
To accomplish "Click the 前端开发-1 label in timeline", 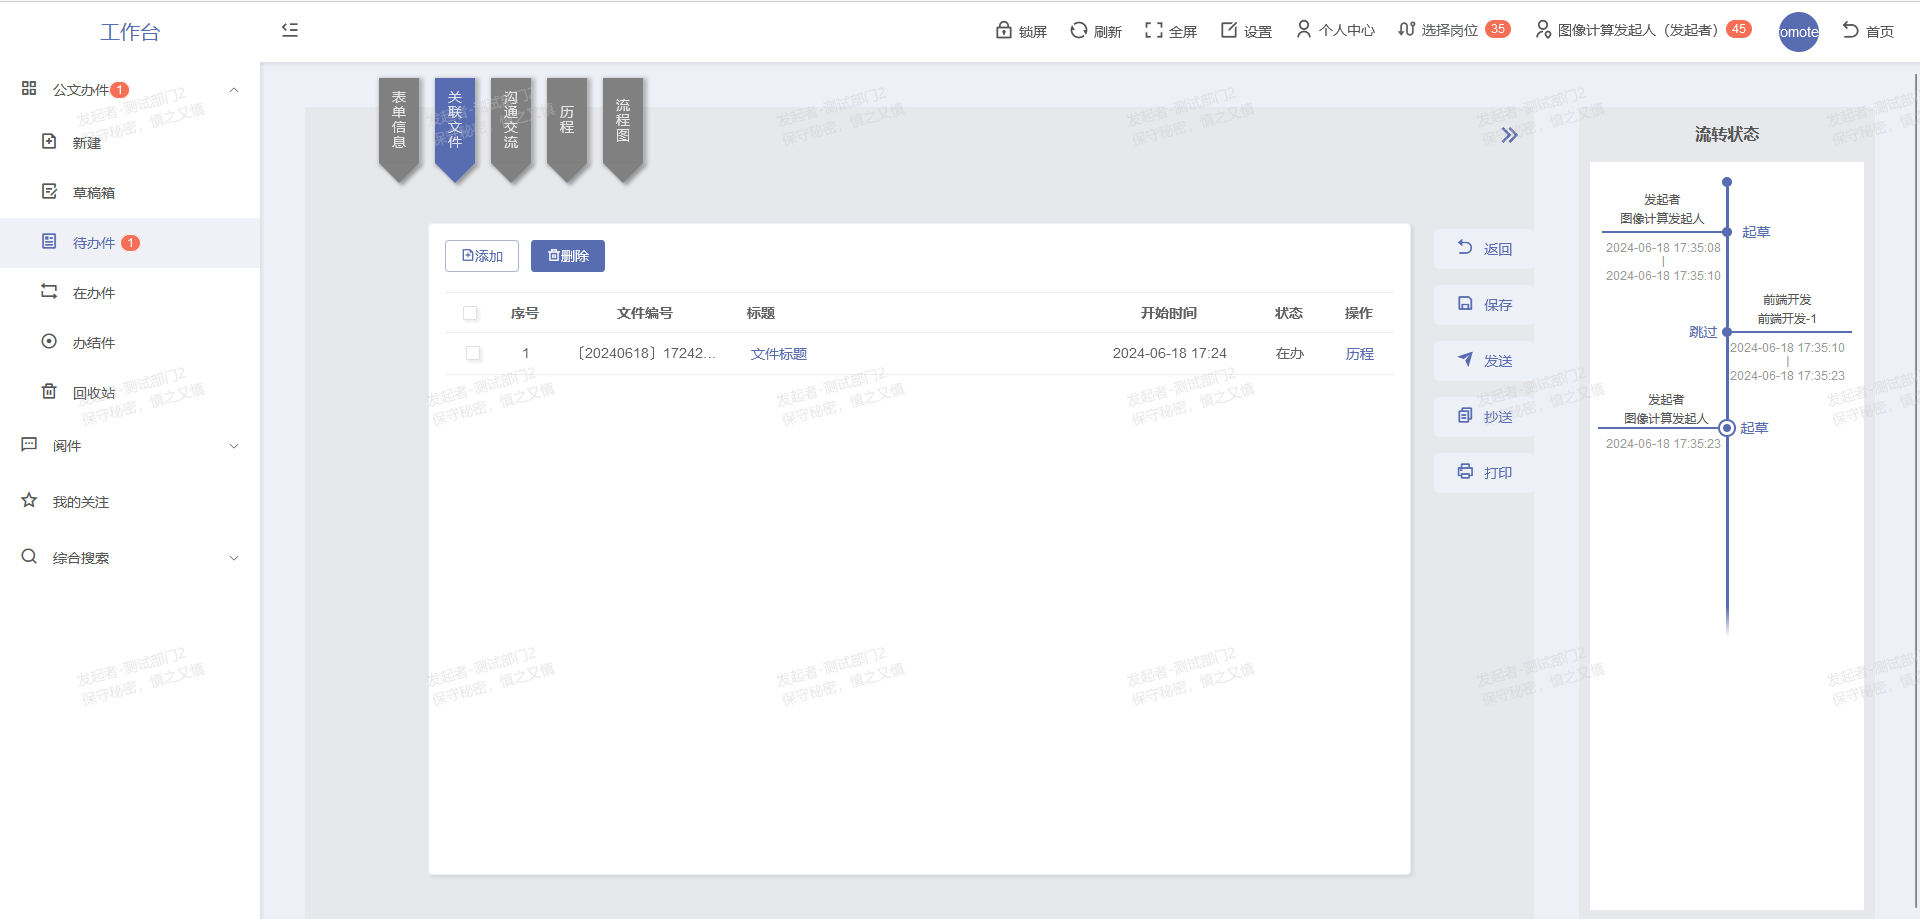I will click(x=1787, y=319).
